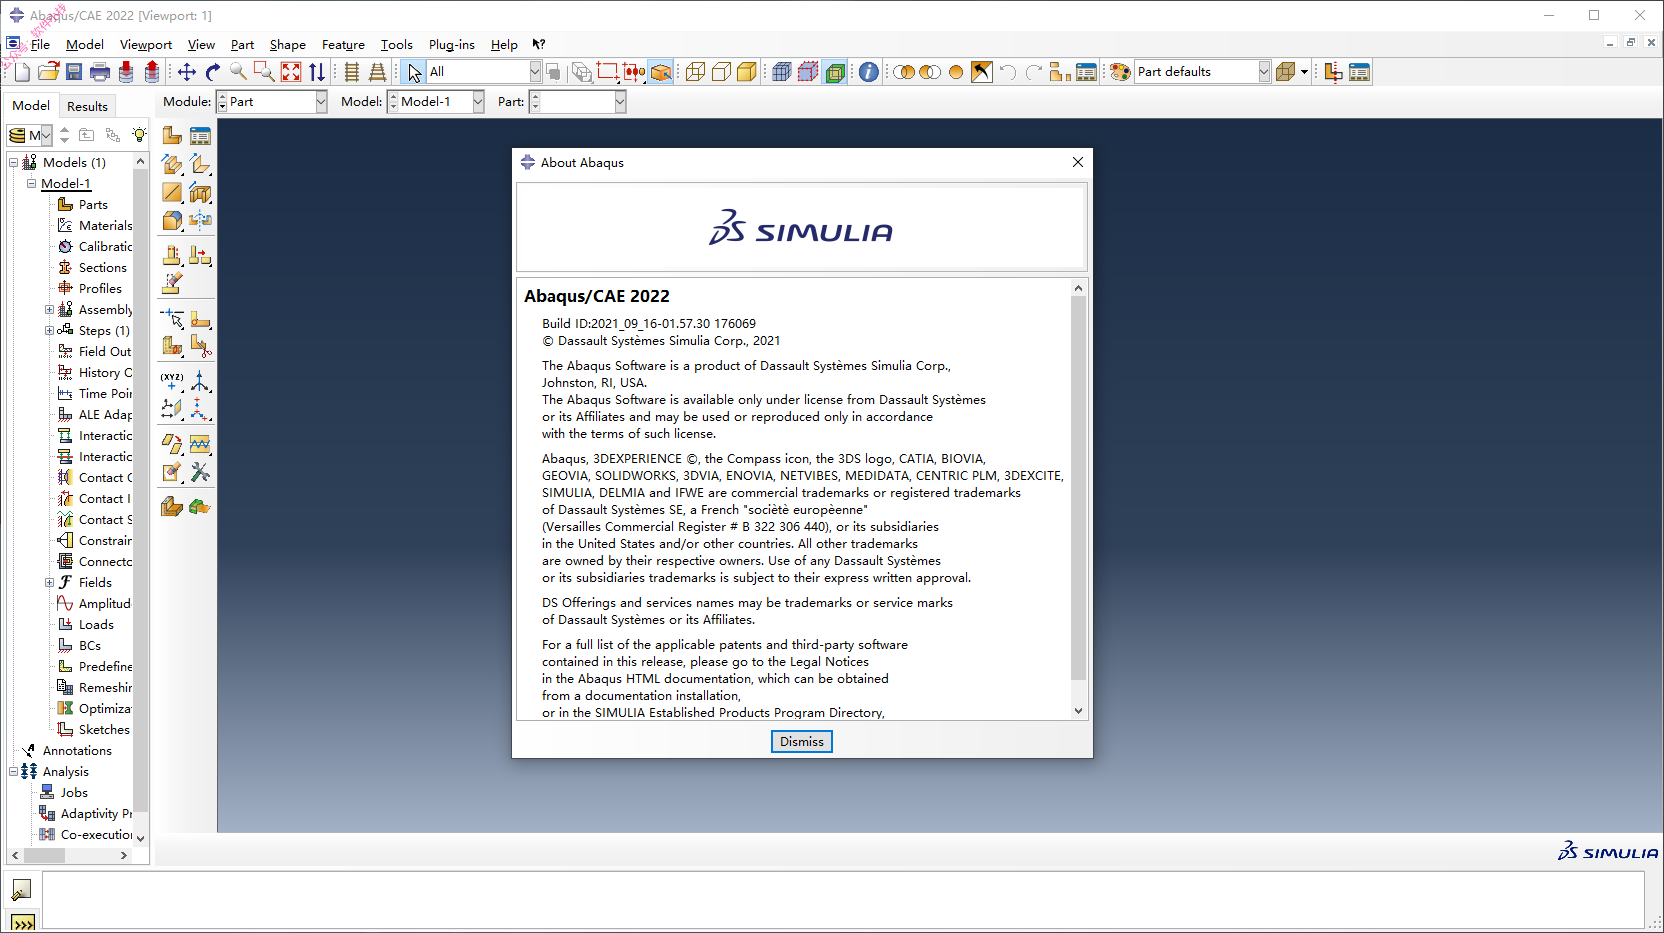Toggle the selection arrow tool
This screenshot has width=1664, height=933.
tap(415, 72)
